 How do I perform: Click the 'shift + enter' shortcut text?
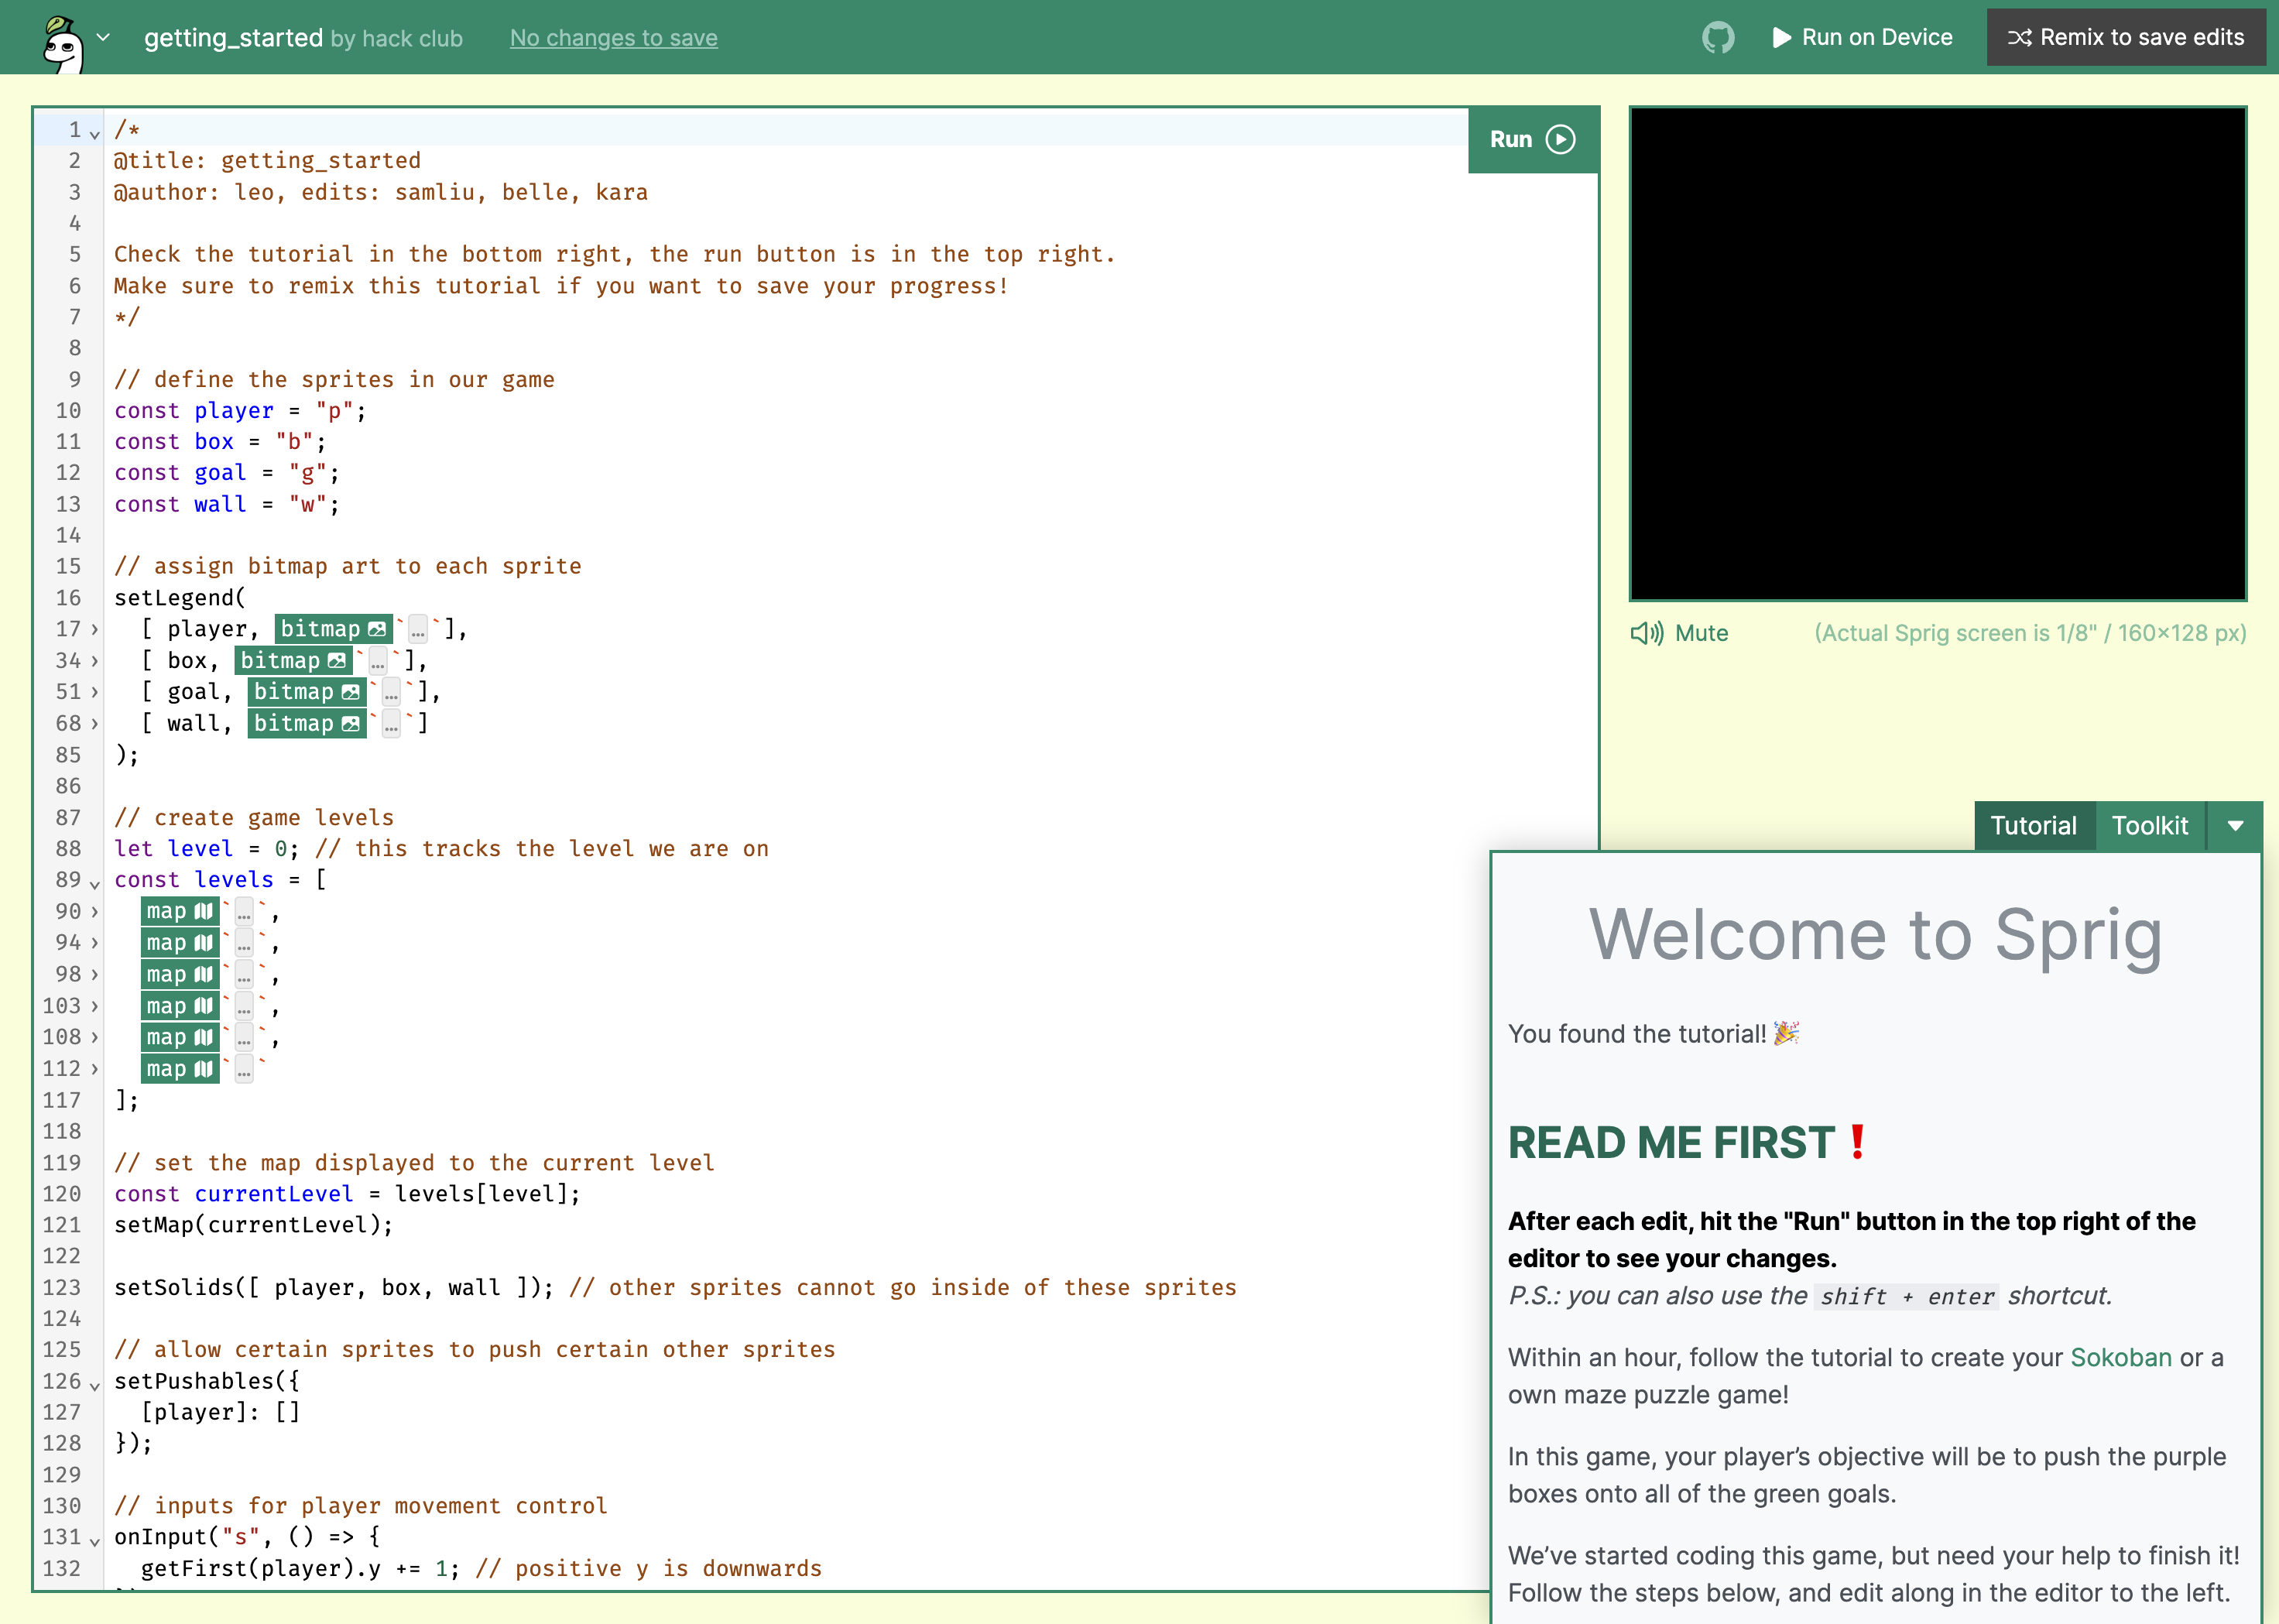[1907, 1297]
